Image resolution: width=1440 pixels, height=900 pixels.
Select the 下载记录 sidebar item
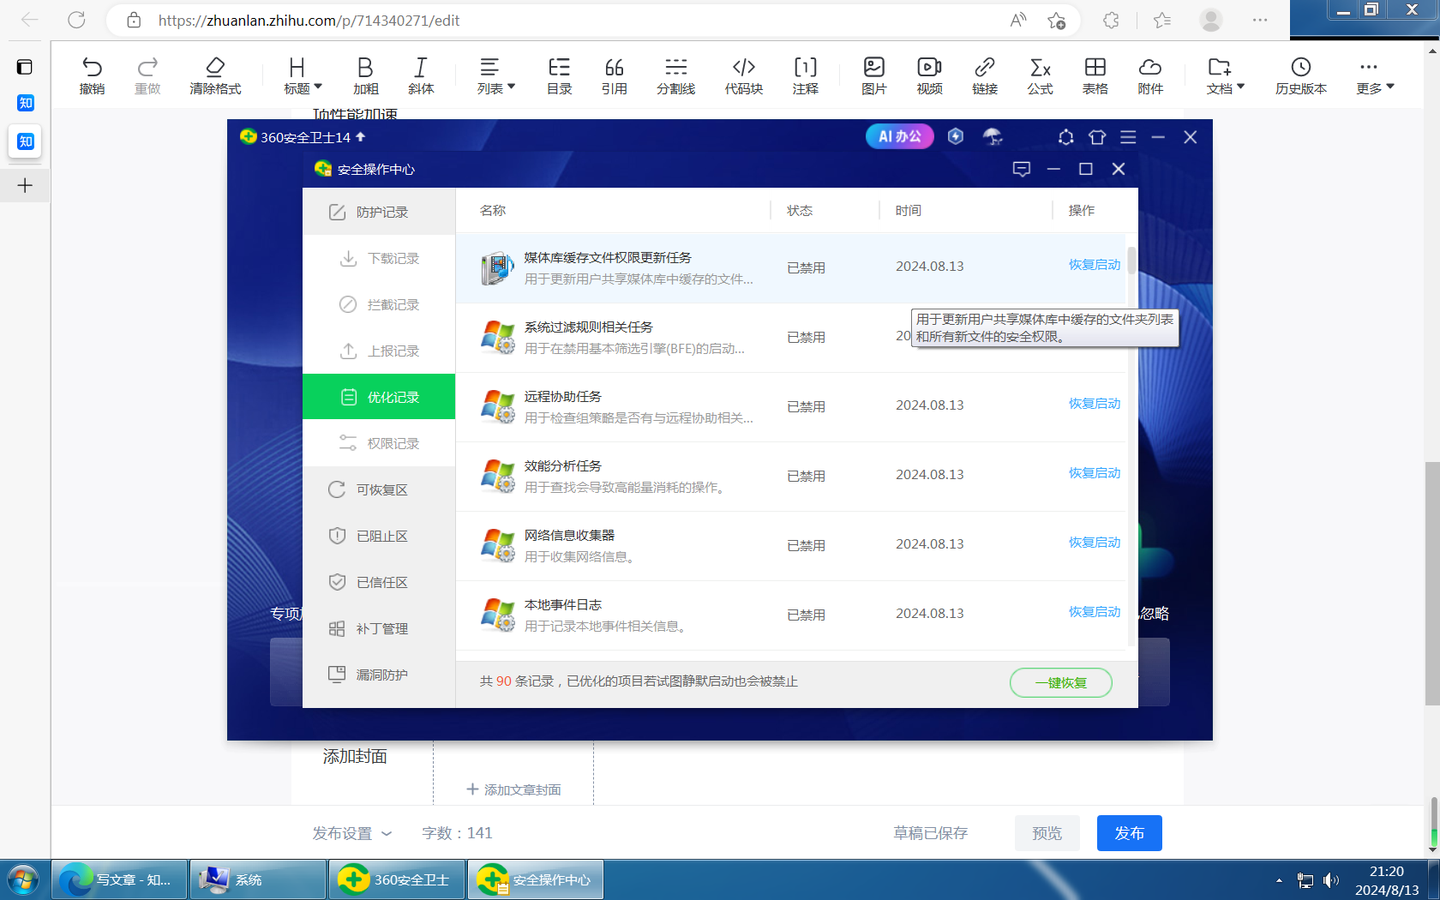pyautogui.click(x=379, y=258)
